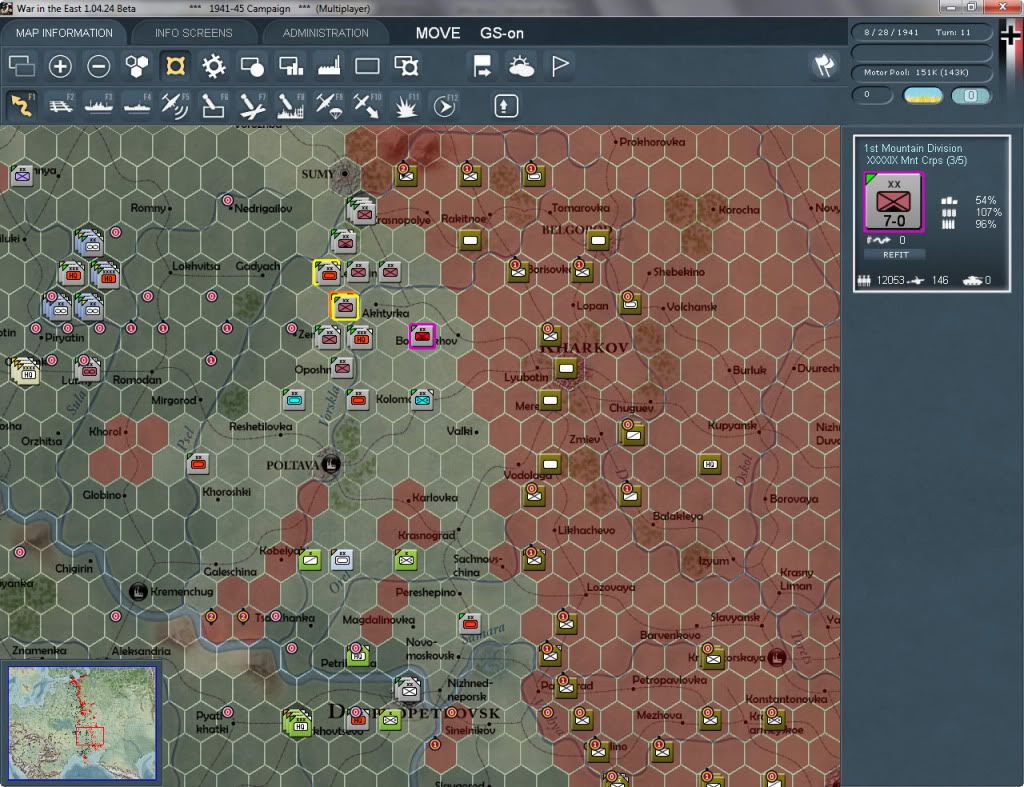Click the blue and yellow pill indicator
Screen dimensions: 1024x787
click(922, 95)
